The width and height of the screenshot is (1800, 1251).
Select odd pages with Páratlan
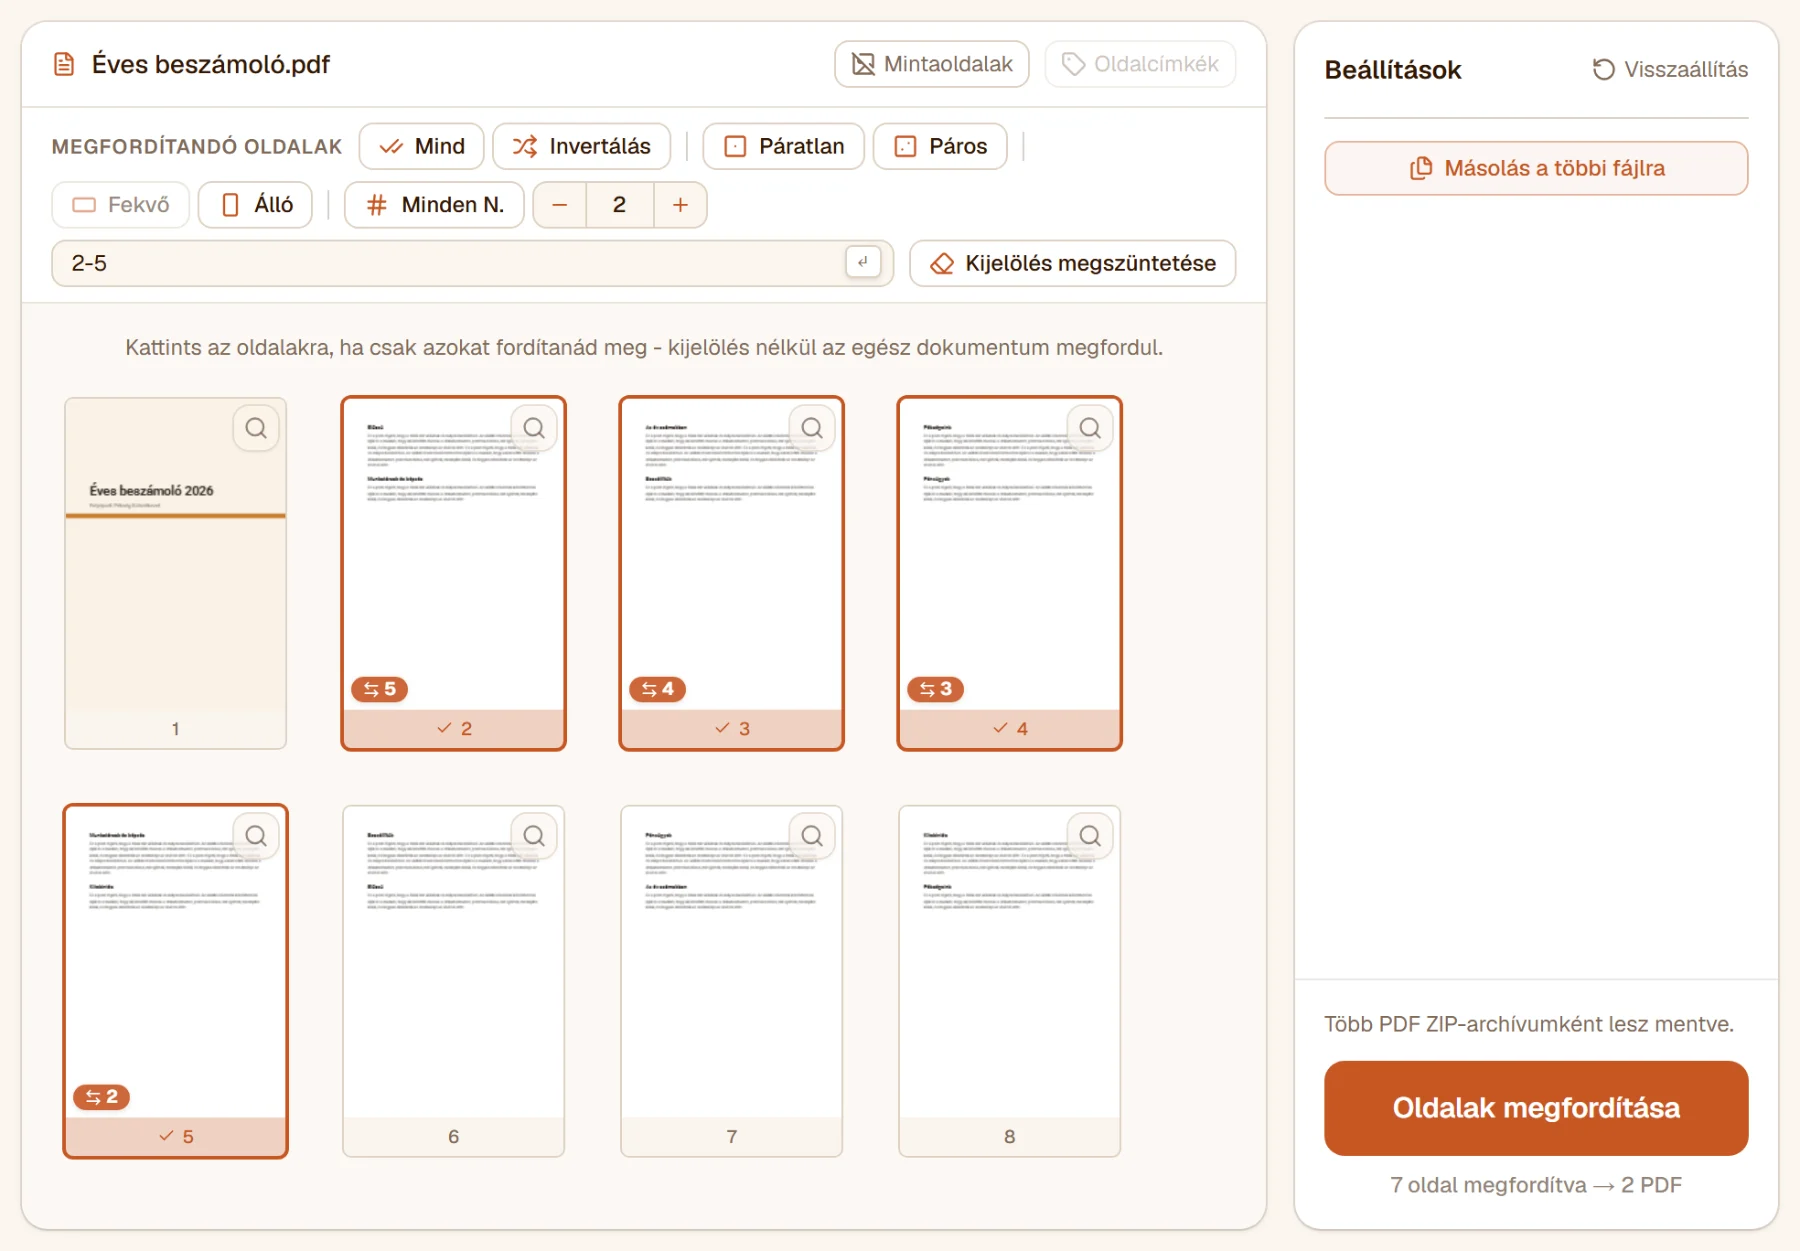(x=784, y=146)
